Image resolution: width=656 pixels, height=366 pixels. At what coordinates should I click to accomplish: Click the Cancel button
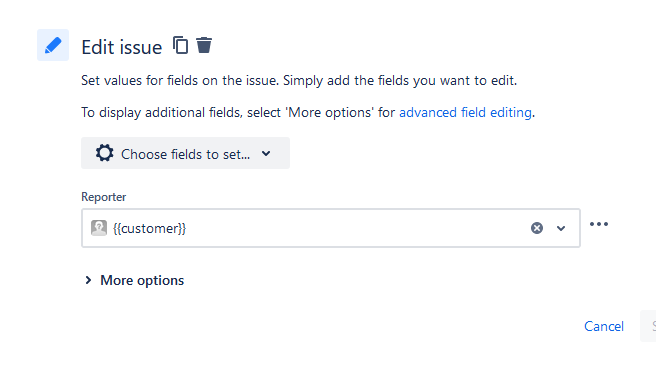[x=604, y=326]
